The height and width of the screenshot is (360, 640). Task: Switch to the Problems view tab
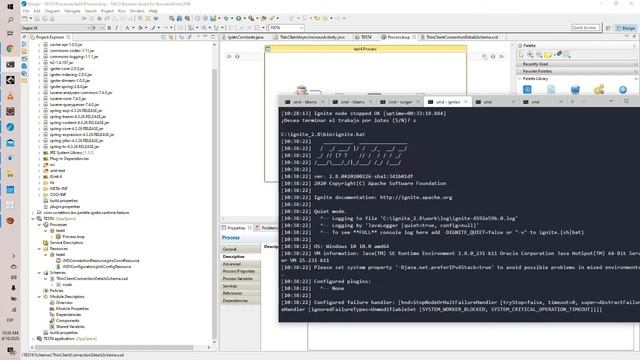click(267, 228)
